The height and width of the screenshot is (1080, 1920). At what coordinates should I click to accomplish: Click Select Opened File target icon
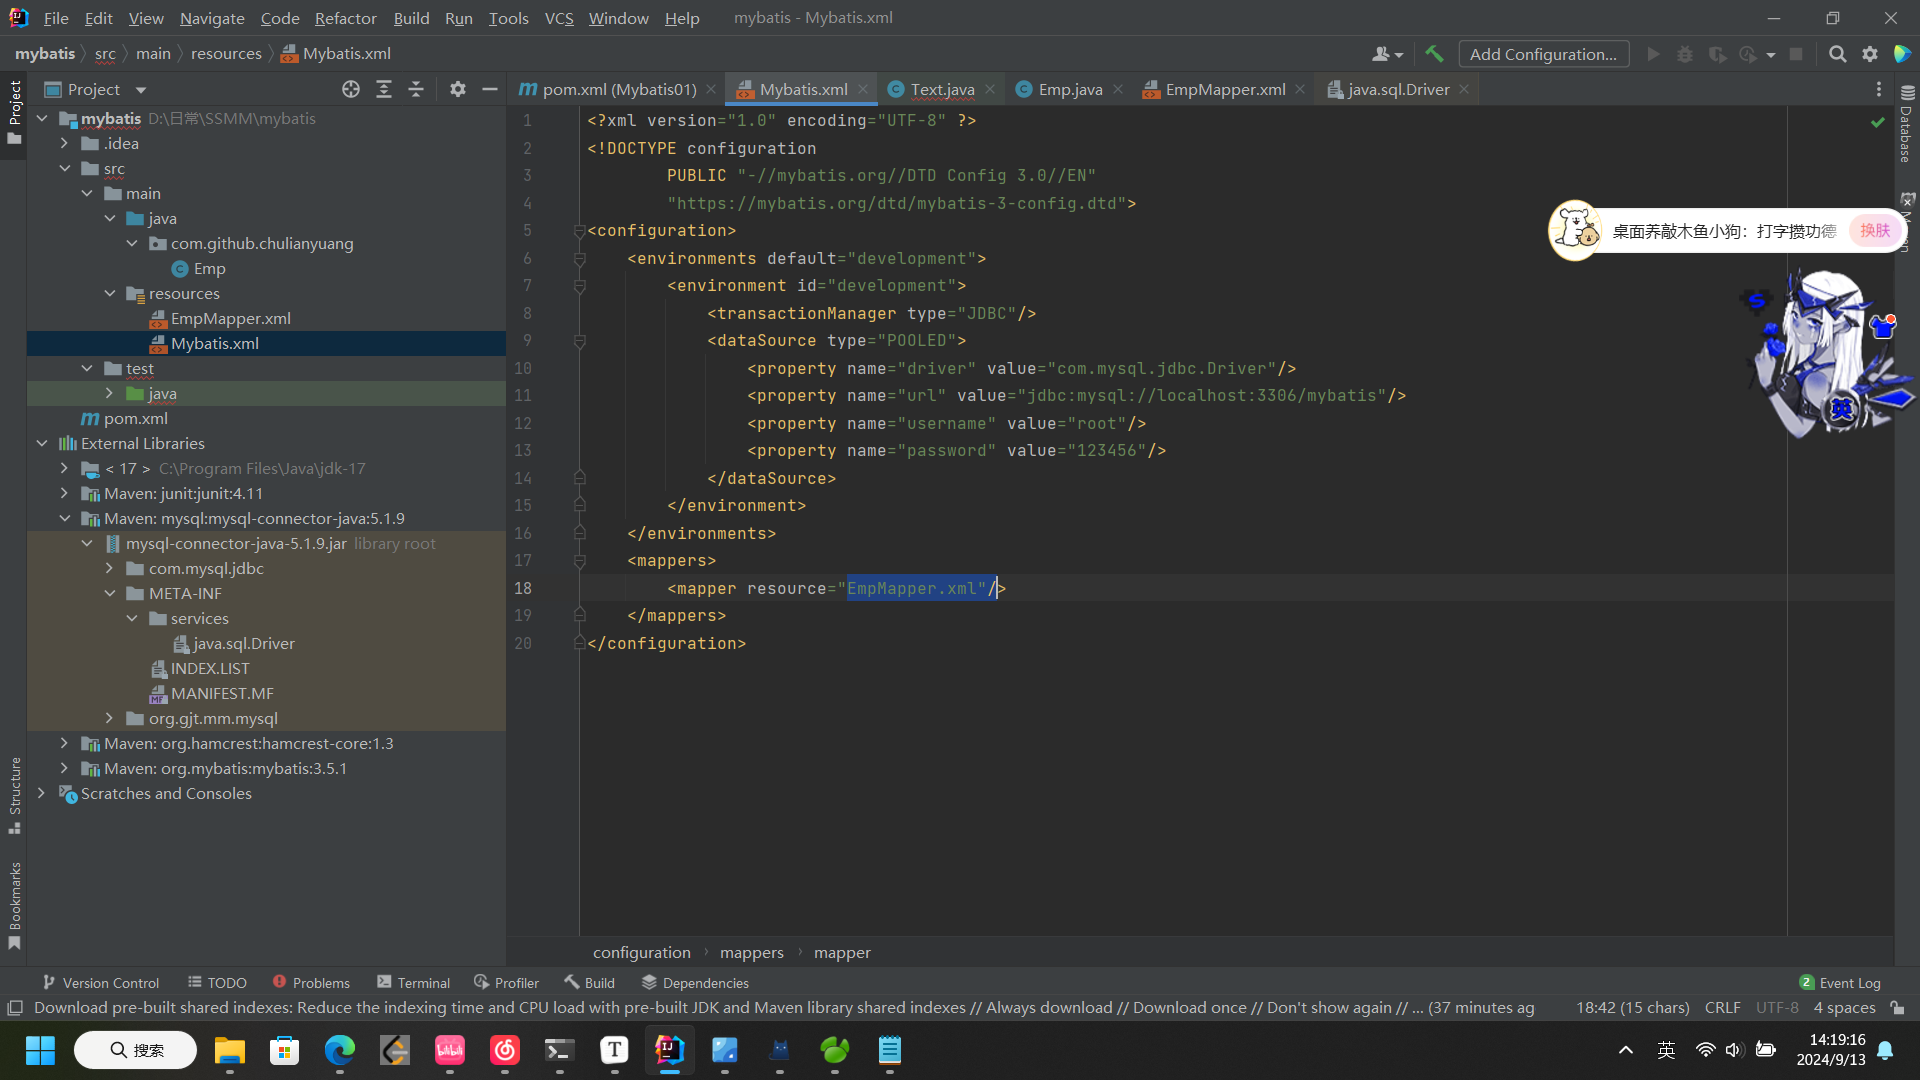351,89
